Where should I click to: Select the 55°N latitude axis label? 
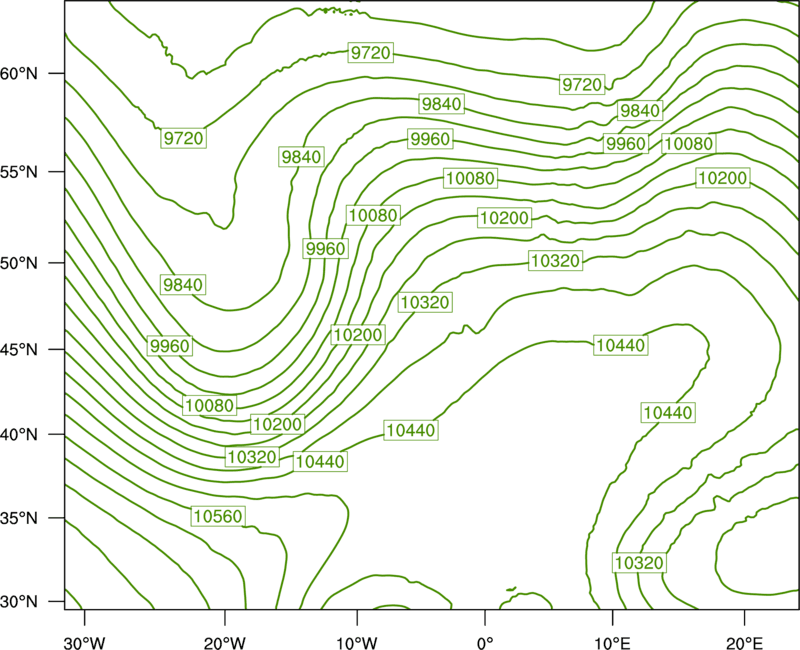coord(19,172)
